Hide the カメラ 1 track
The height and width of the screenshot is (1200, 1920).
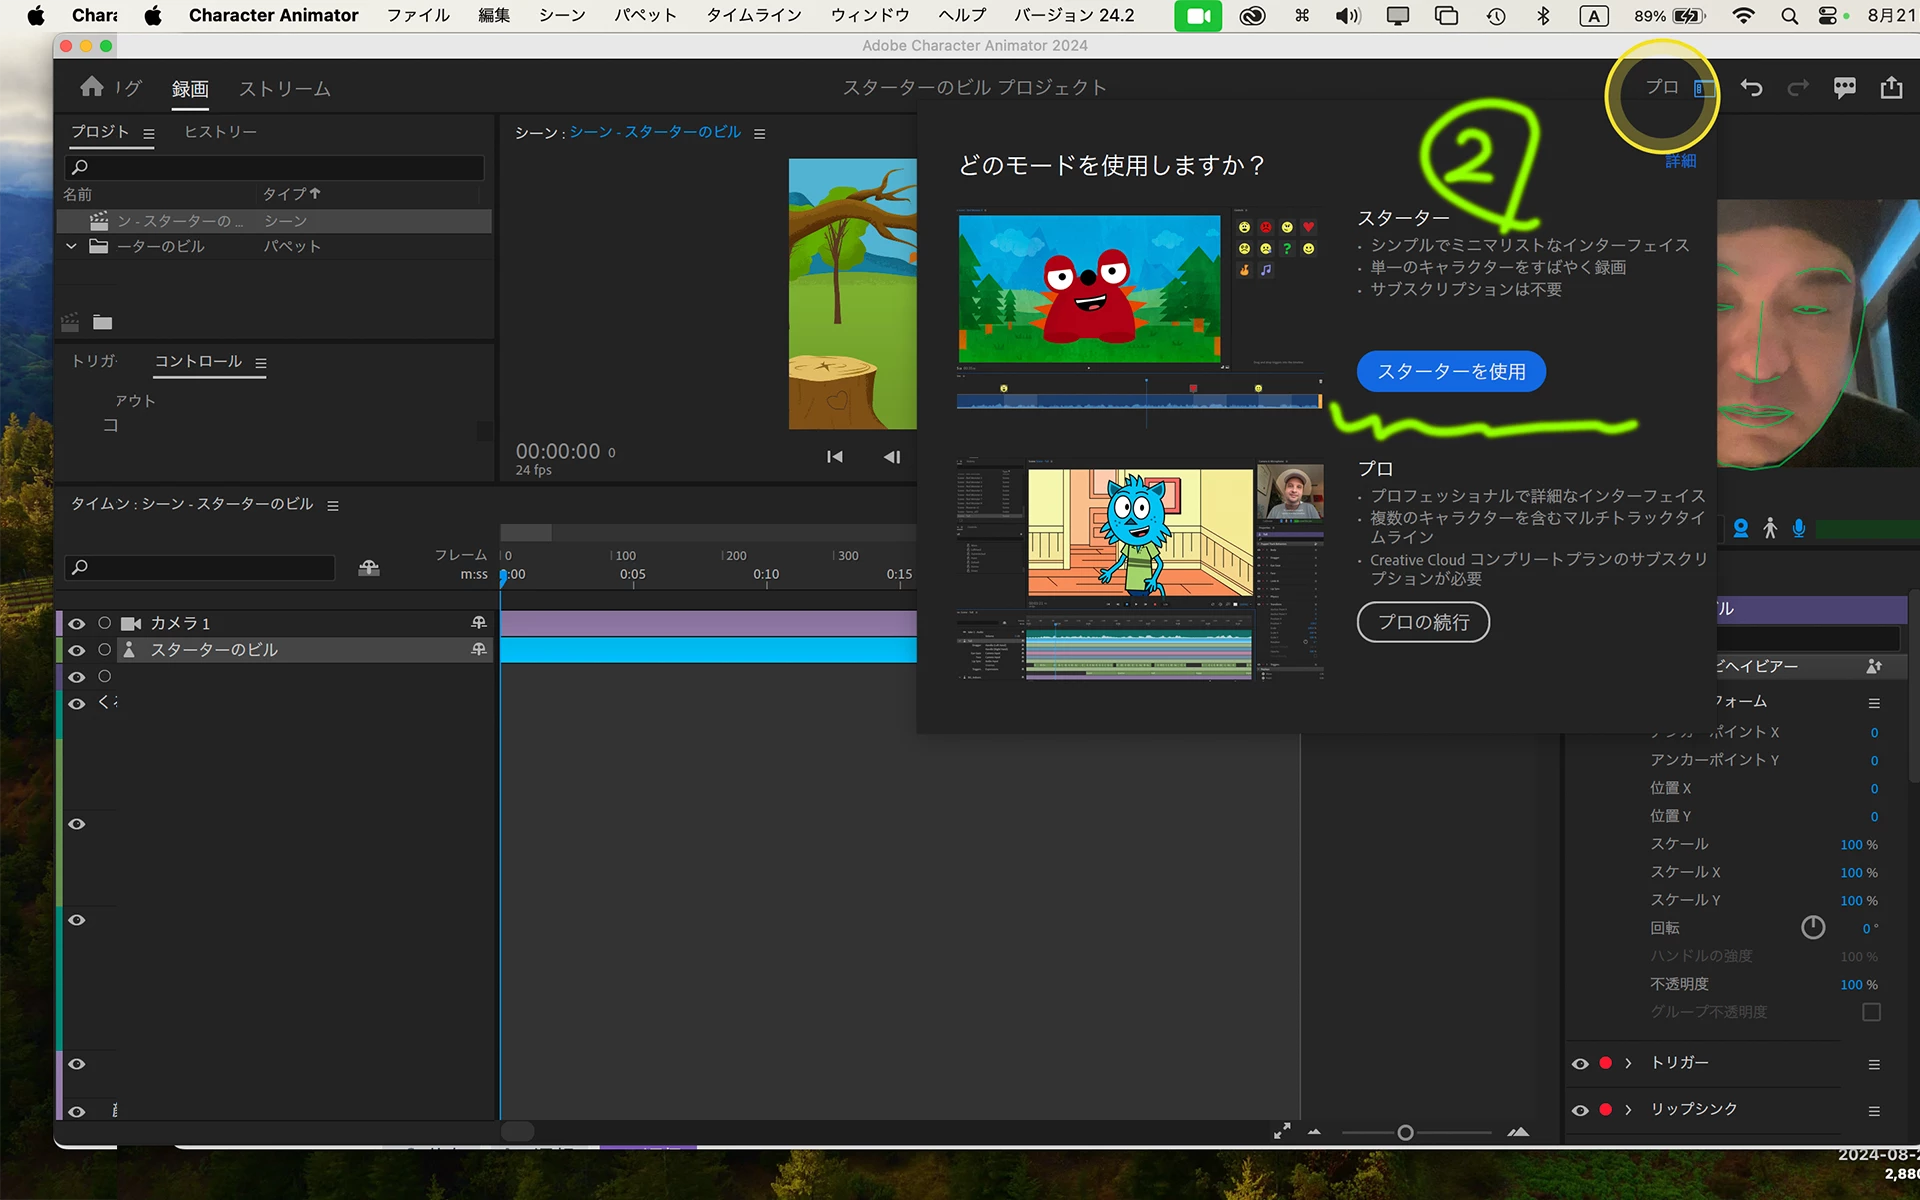[x=77, y=624]
